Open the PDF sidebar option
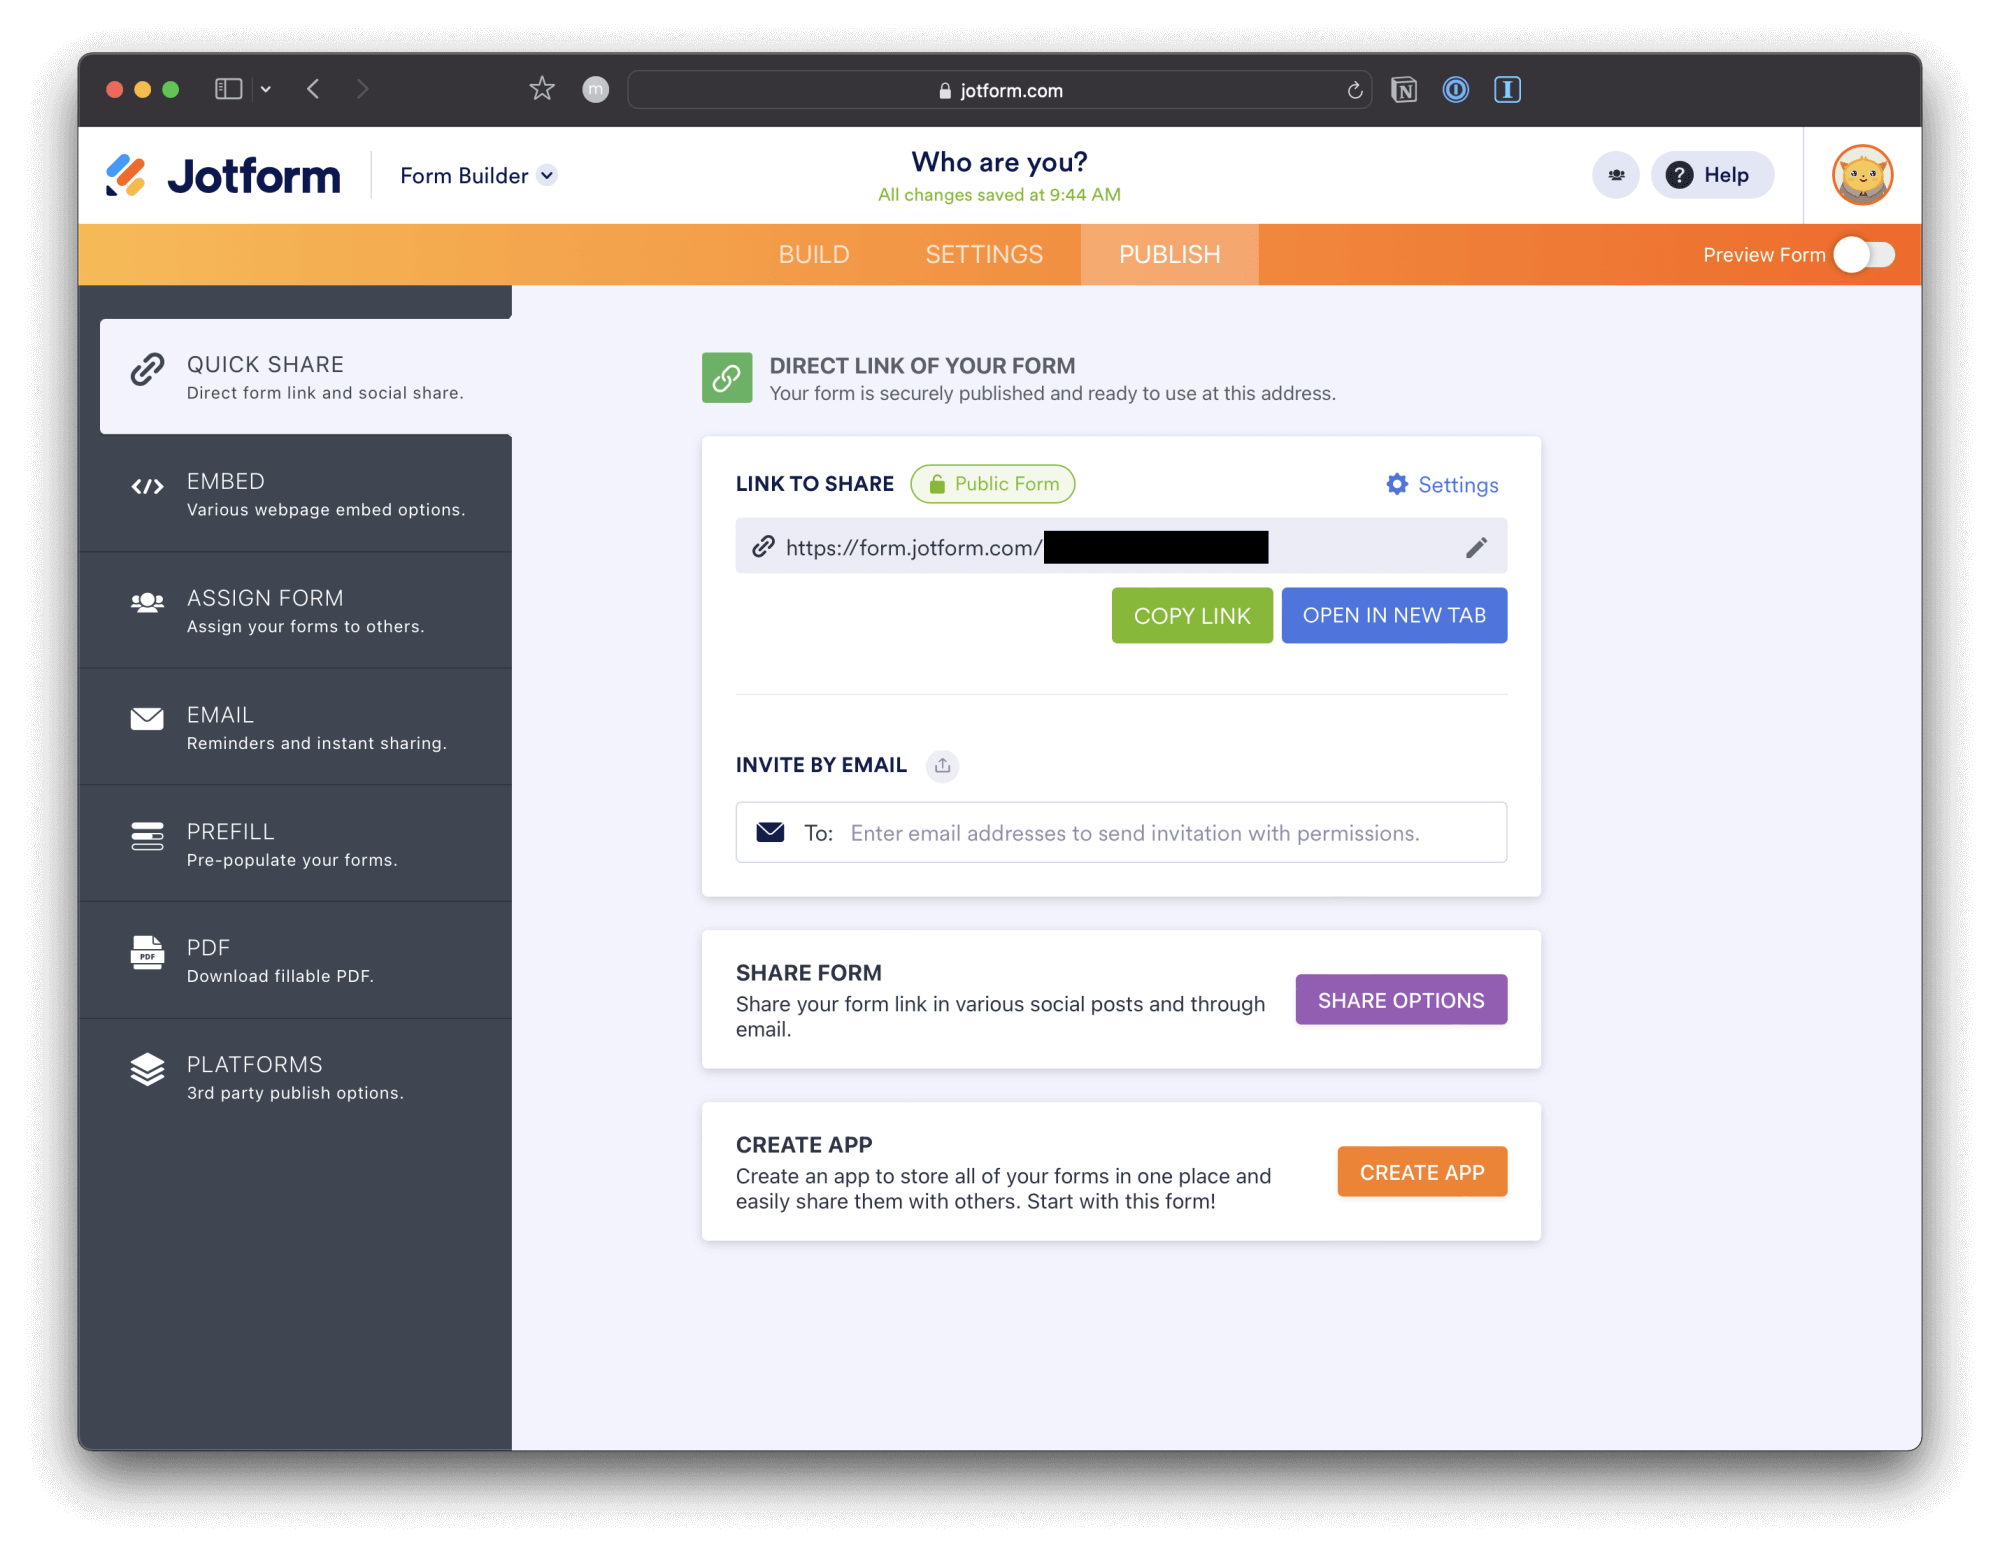The image size is (2000, 1554). pyautogui.click(x=296, y=960)
